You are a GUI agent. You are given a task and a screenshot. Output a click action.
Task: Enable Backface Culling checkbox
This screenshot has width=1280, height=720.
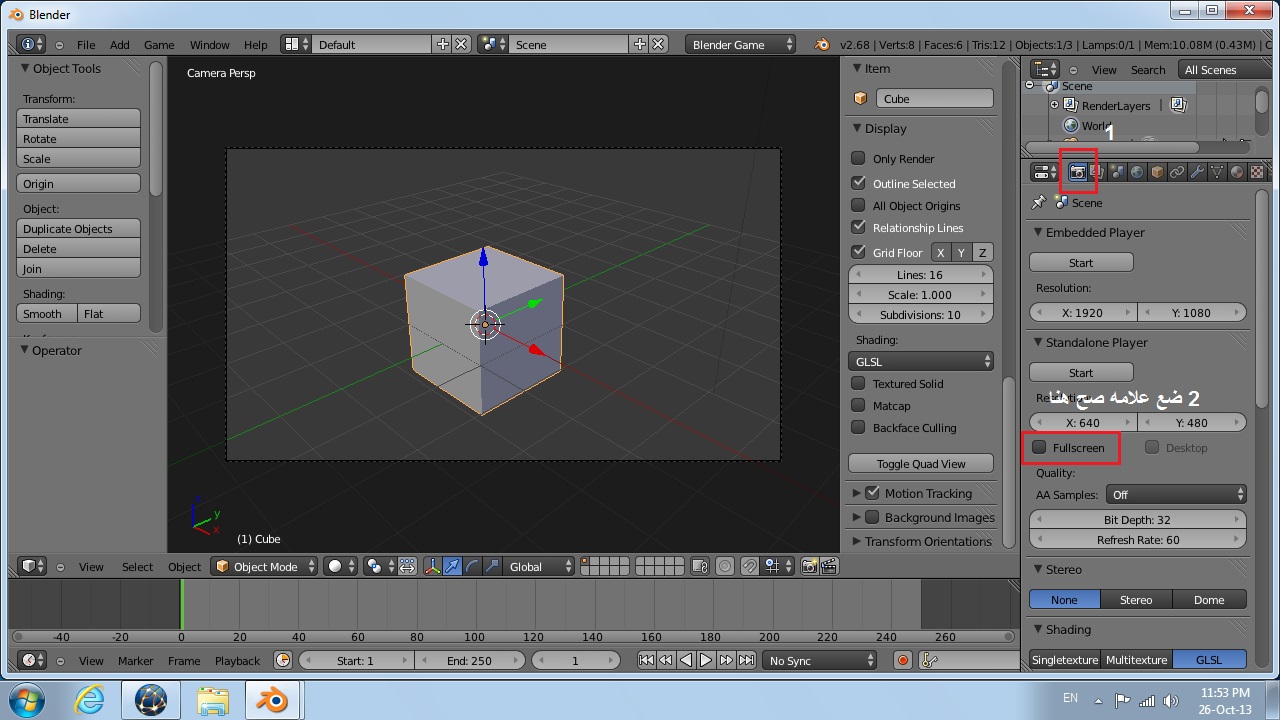tap(858, 427)
